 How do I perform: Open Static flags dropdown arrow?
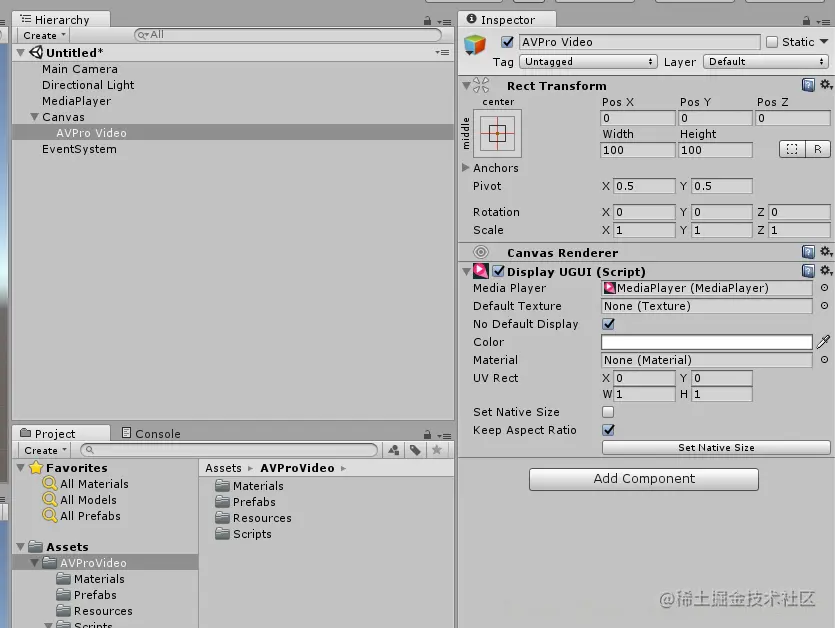[x=824, y=42]
